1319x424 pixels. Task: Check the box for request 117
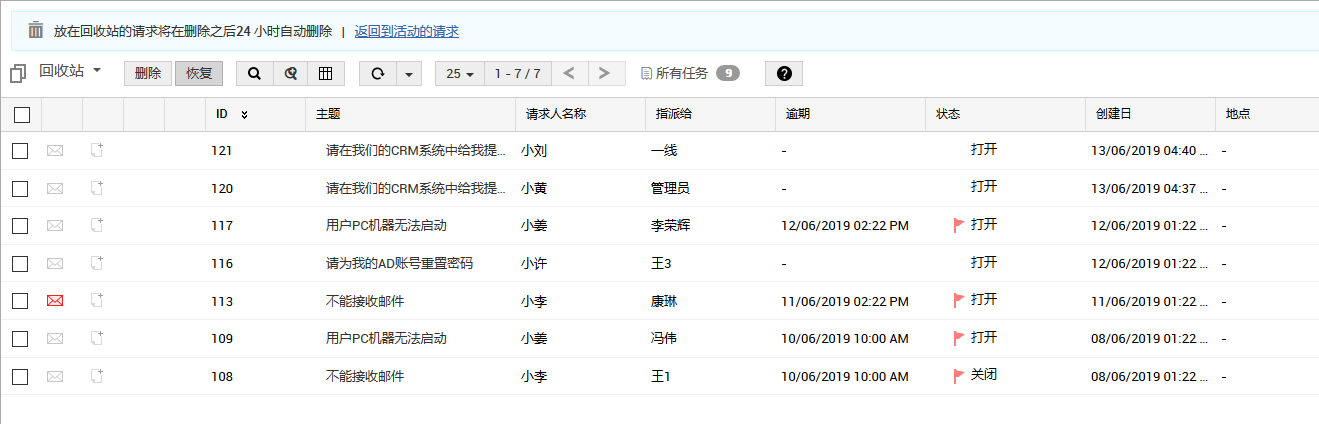click(x=20, y=226)
